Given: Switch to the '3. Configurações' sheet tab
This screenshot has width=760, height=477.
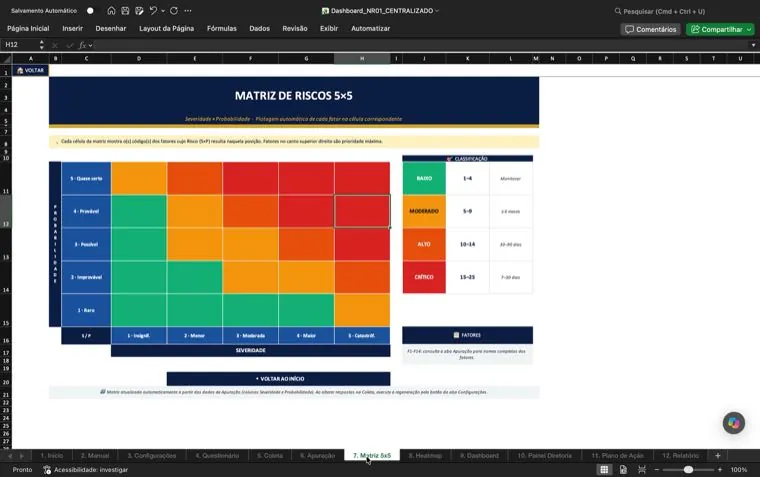Looking at the screenshot, I should pyautogui.click(x=152, y=456).
